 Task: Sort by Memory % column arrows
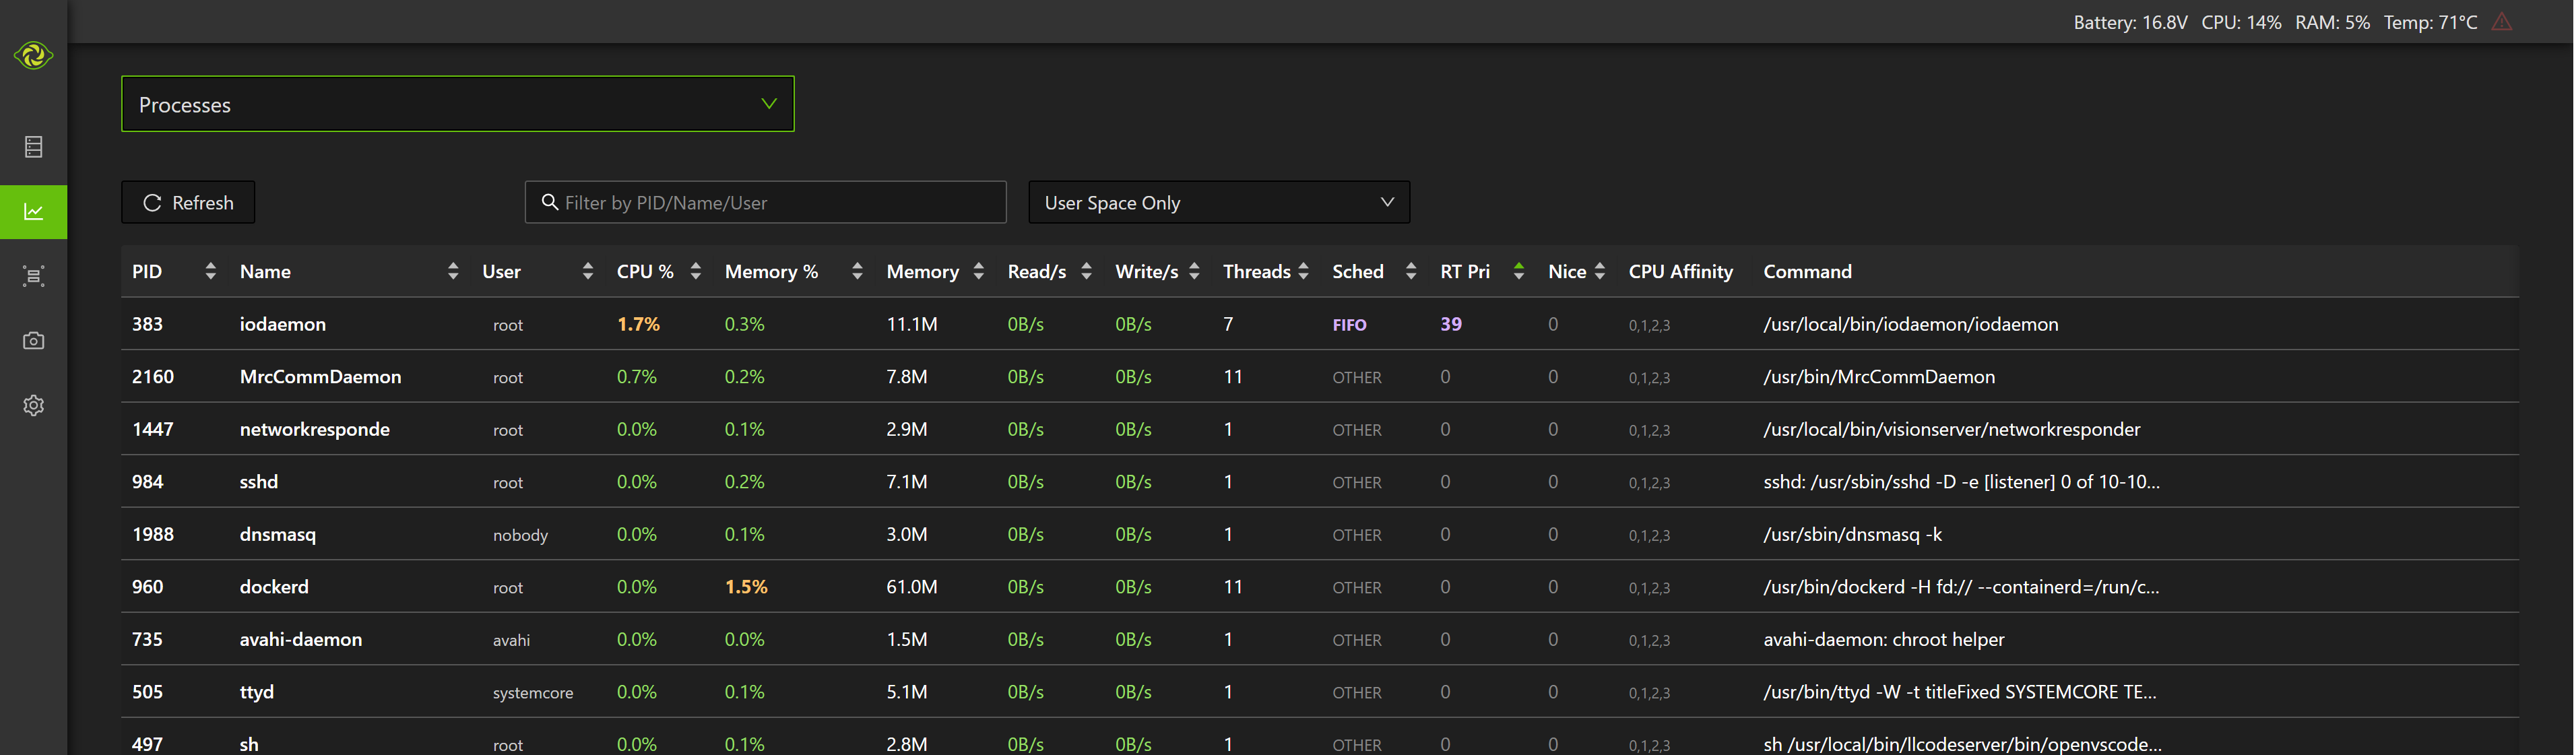click(x=857, y=271)
